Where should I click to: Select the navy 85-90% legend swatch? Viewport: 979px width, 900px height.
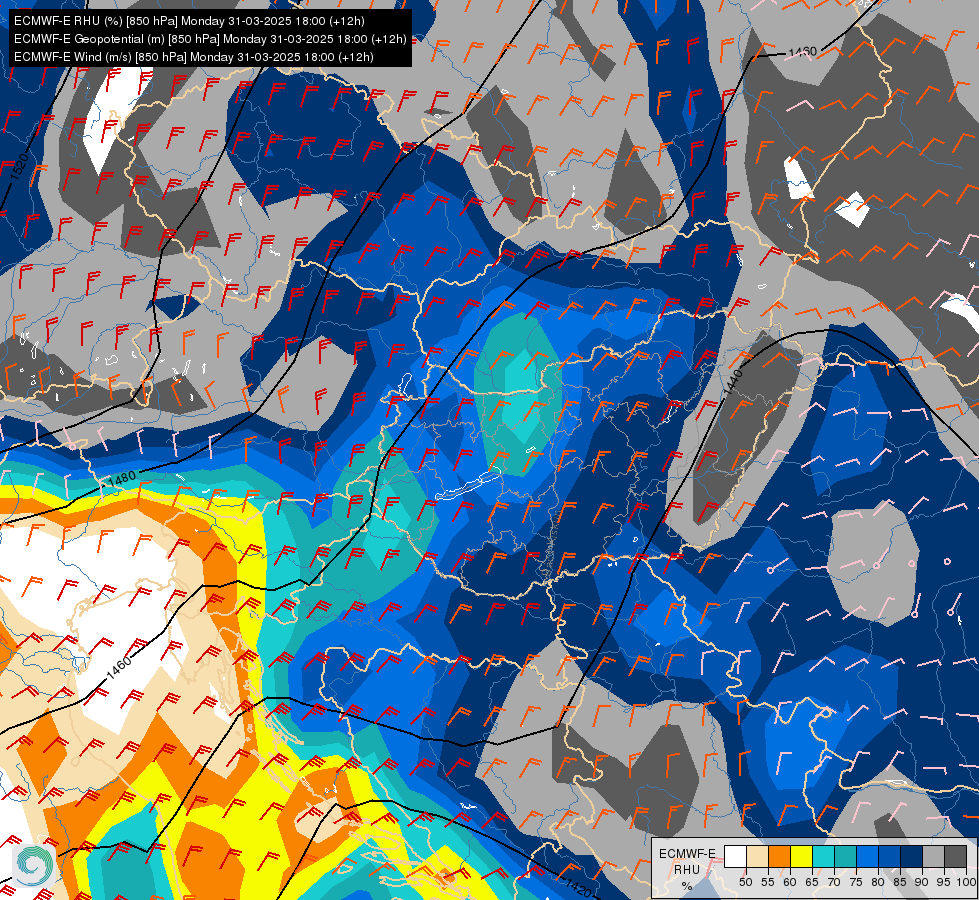[x=912, y=856]
